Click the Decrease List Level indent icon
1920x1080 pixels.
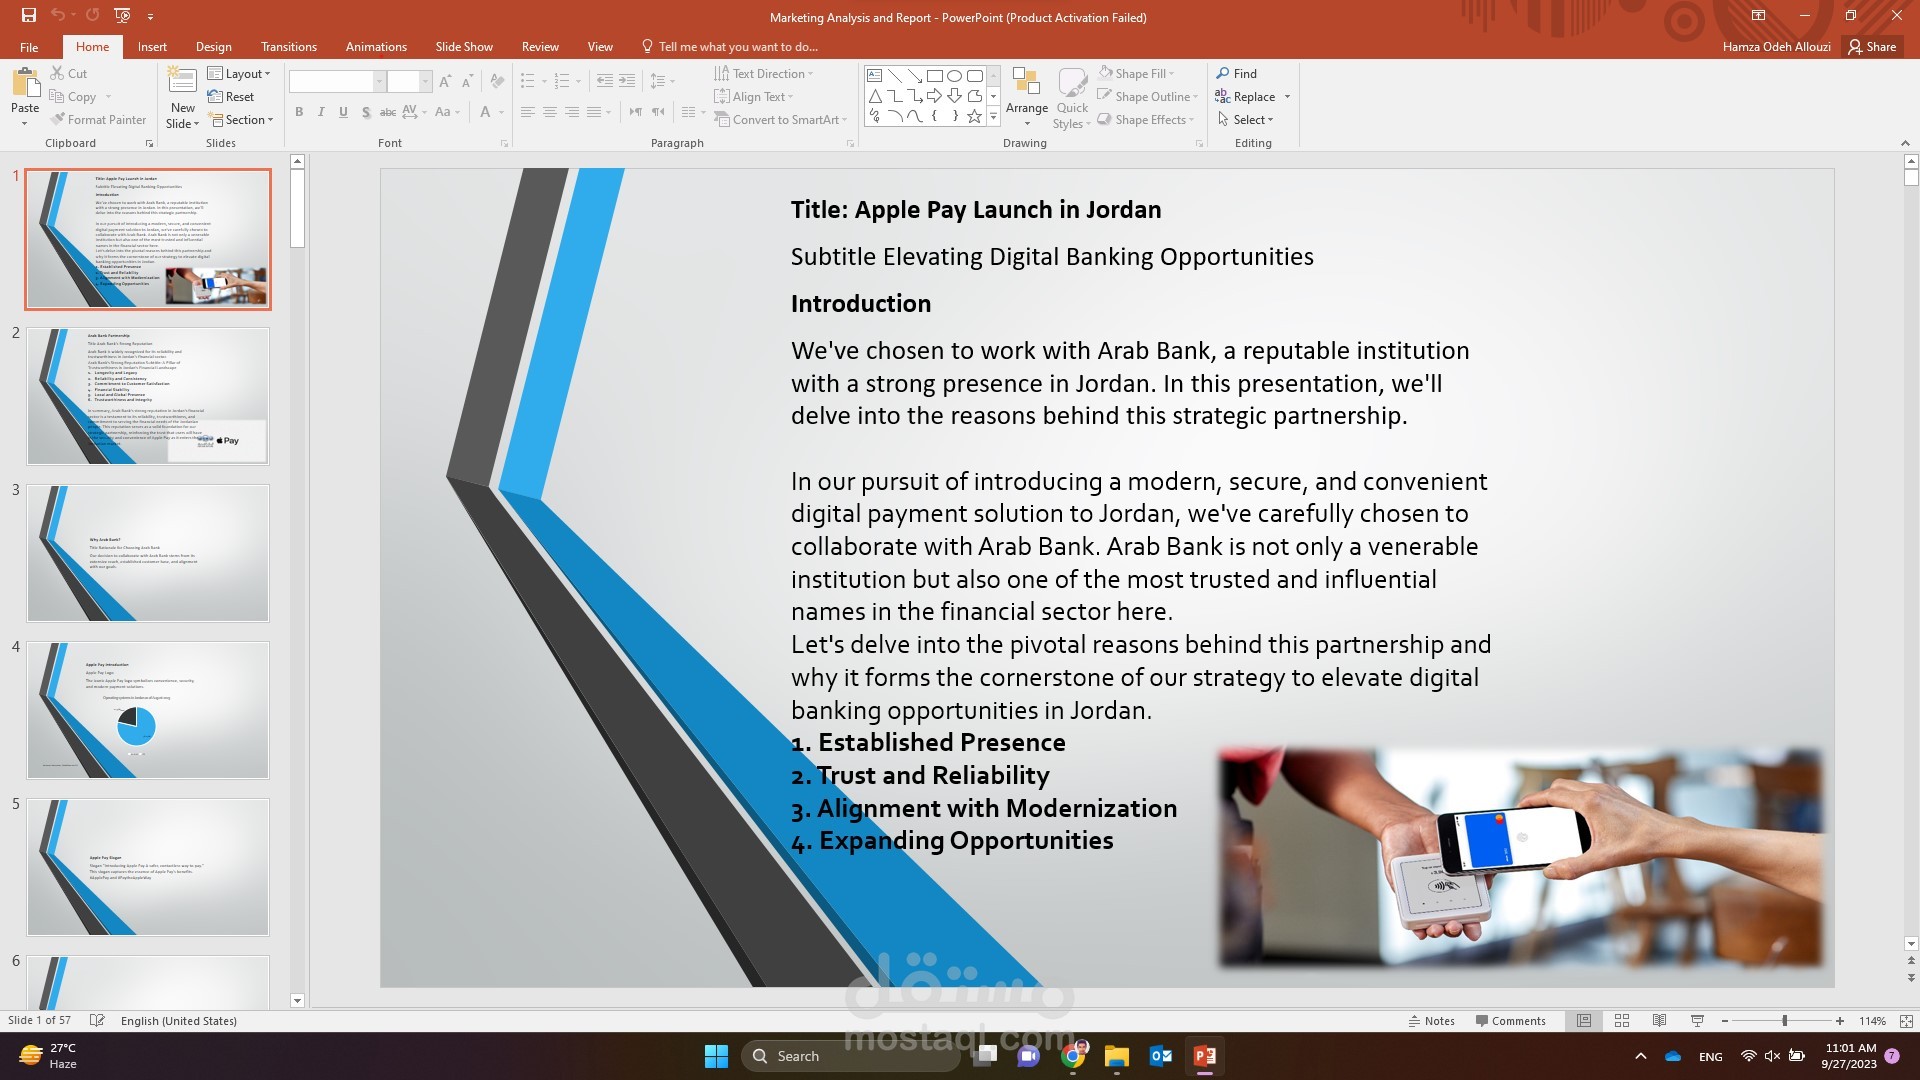604,82
